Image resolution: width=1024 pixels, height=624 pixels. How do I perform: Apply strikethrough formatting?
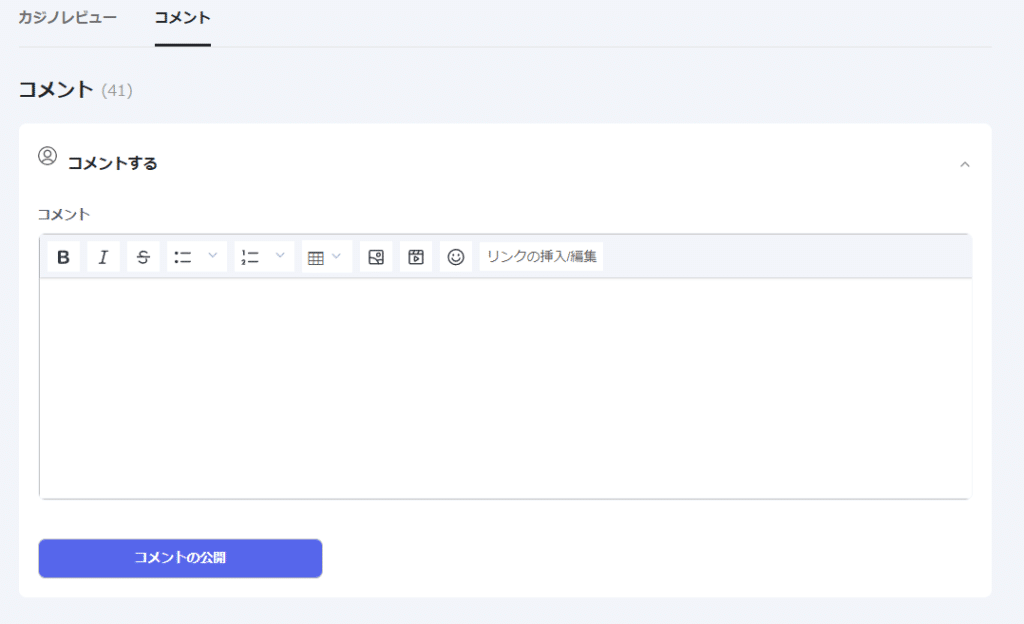click(x=143, y=257)
